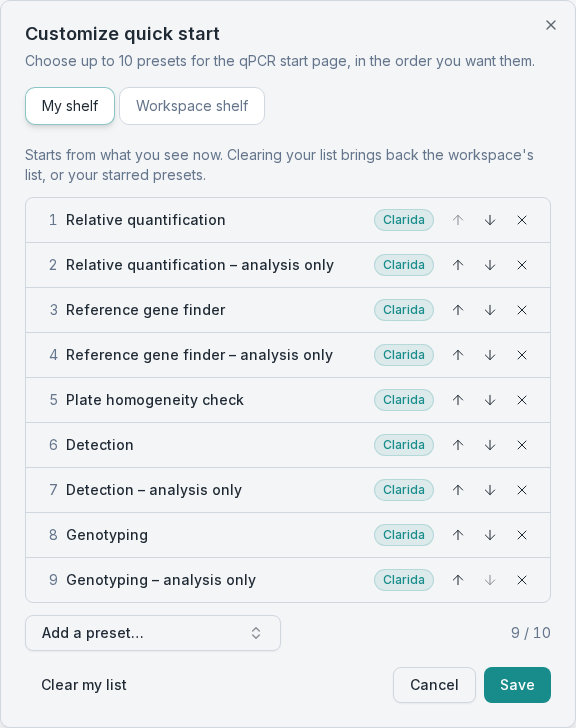Move row 8 'Genotyping' down

pos(490,535)
